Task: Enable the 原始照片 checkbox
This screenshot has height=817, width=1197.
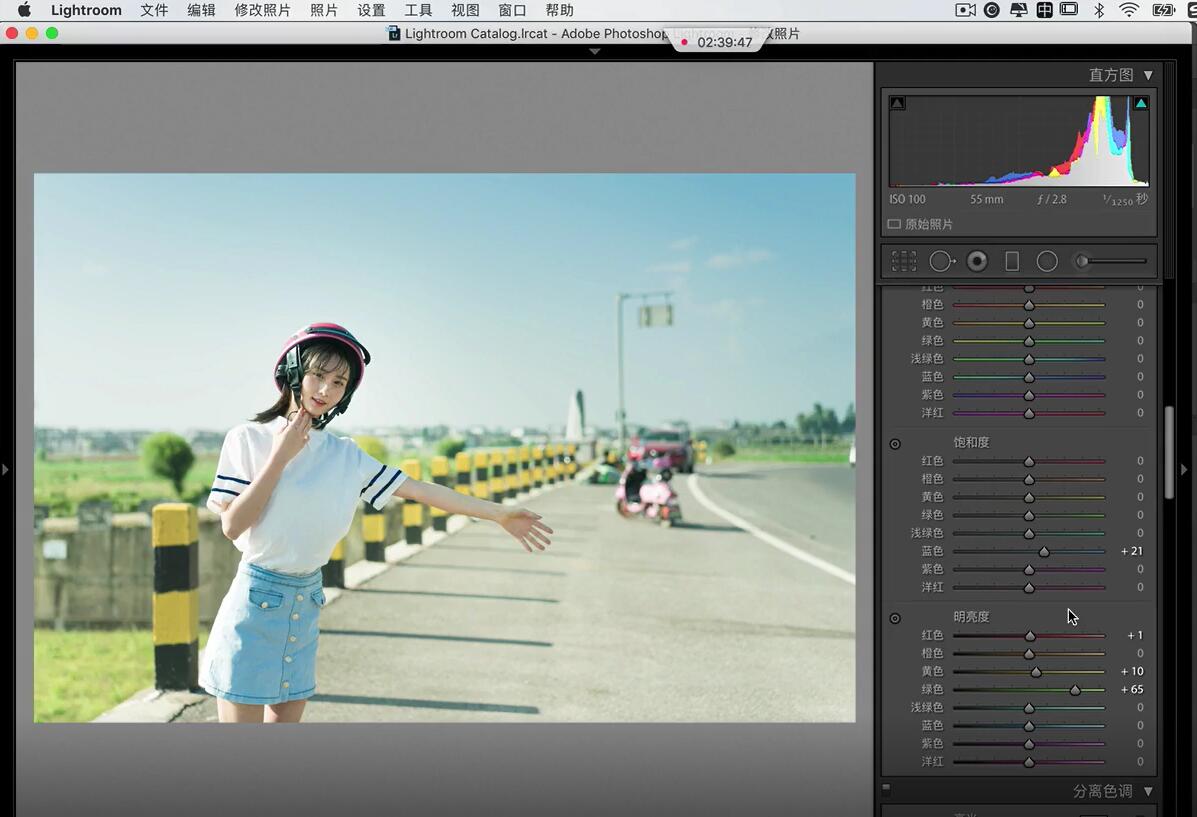Action: pos(894,225)
